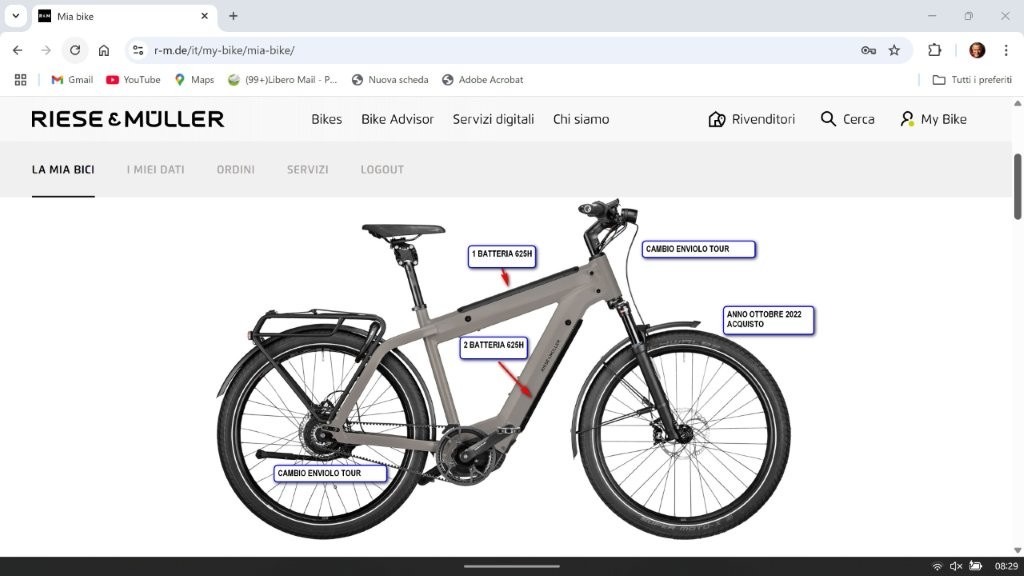This screenshot has width=1024, height=576.
Task: Open the Chrome three-dot menu
Action: point(1006,50)
